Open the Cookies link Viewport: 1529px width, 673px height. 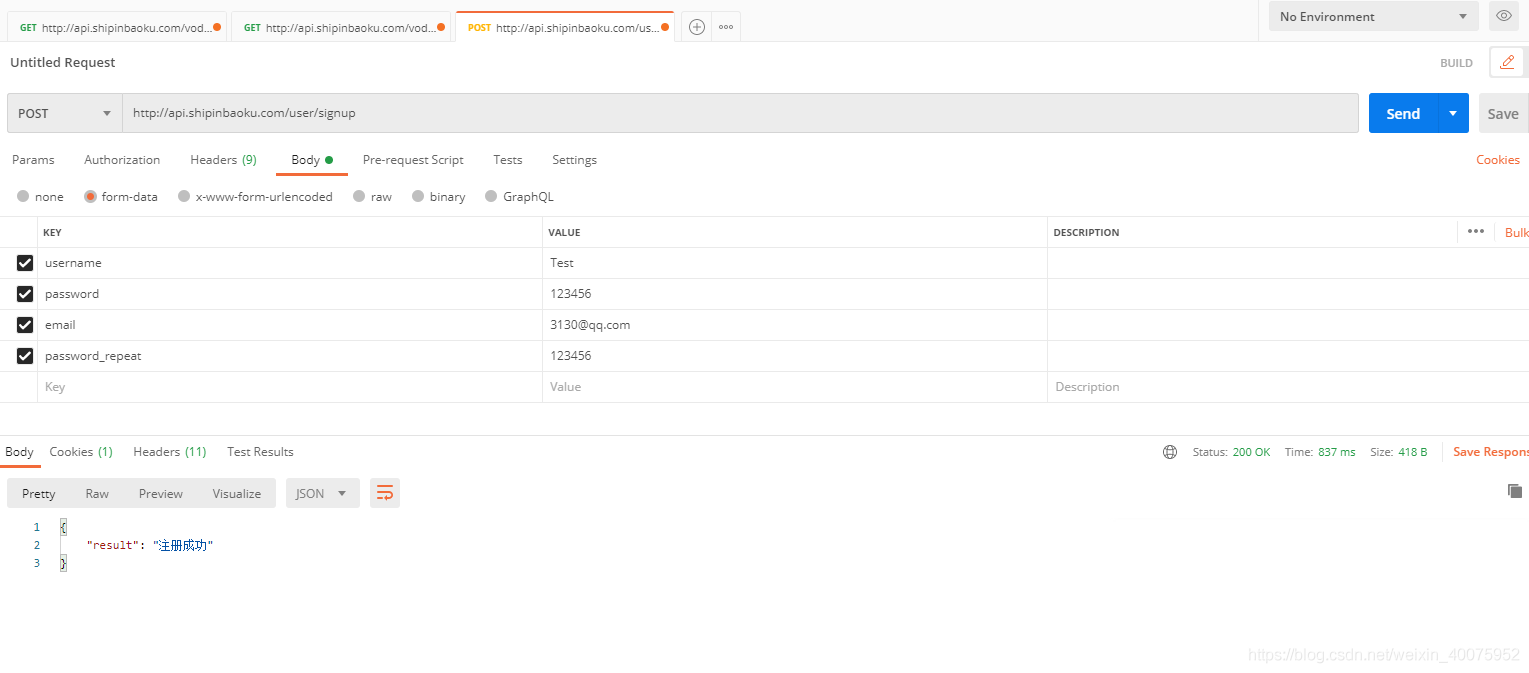pyautogui.click(x=1498, y=160)
